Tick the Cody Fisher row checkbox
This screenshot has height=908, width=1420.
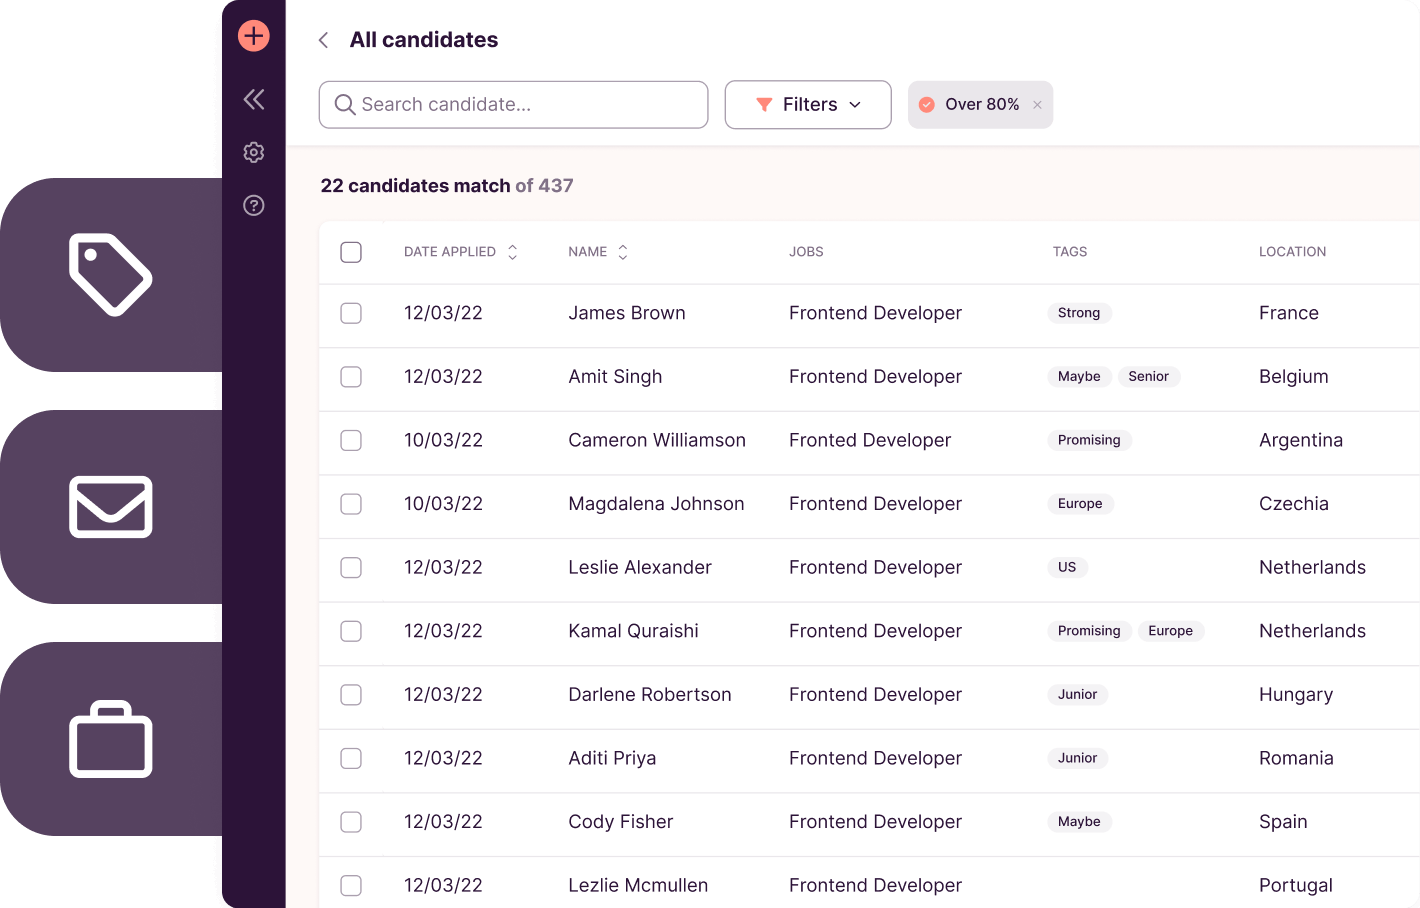351,822
